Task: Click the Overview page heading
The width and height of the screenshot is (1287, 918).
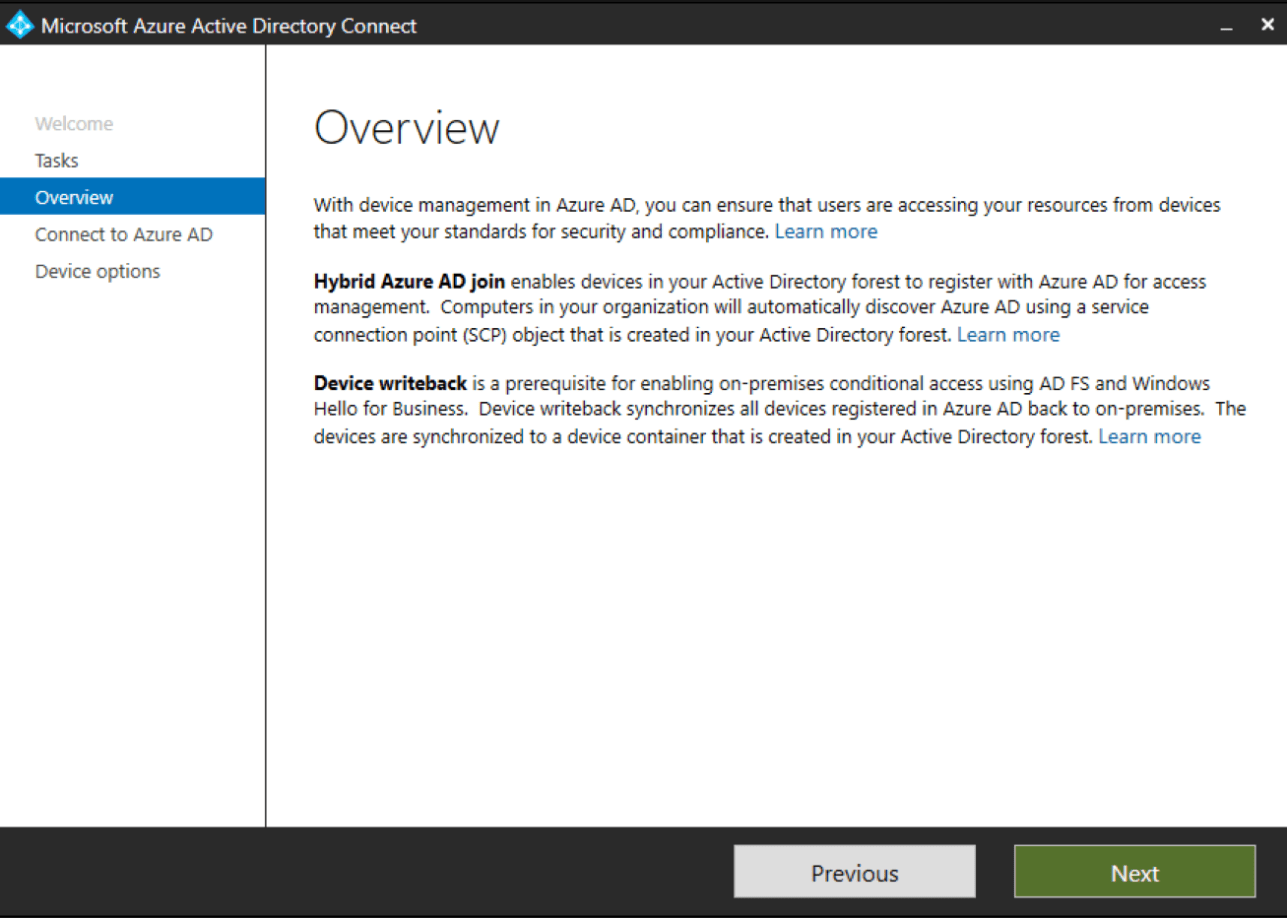Action: [406, 127]
